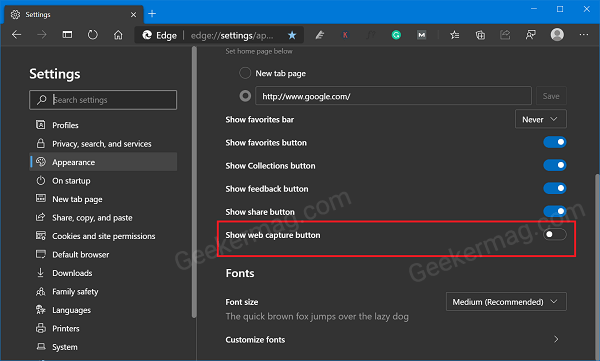600x361 pixels.
Task: Open the Grammarly extension
Action: [x=396, y=35]
